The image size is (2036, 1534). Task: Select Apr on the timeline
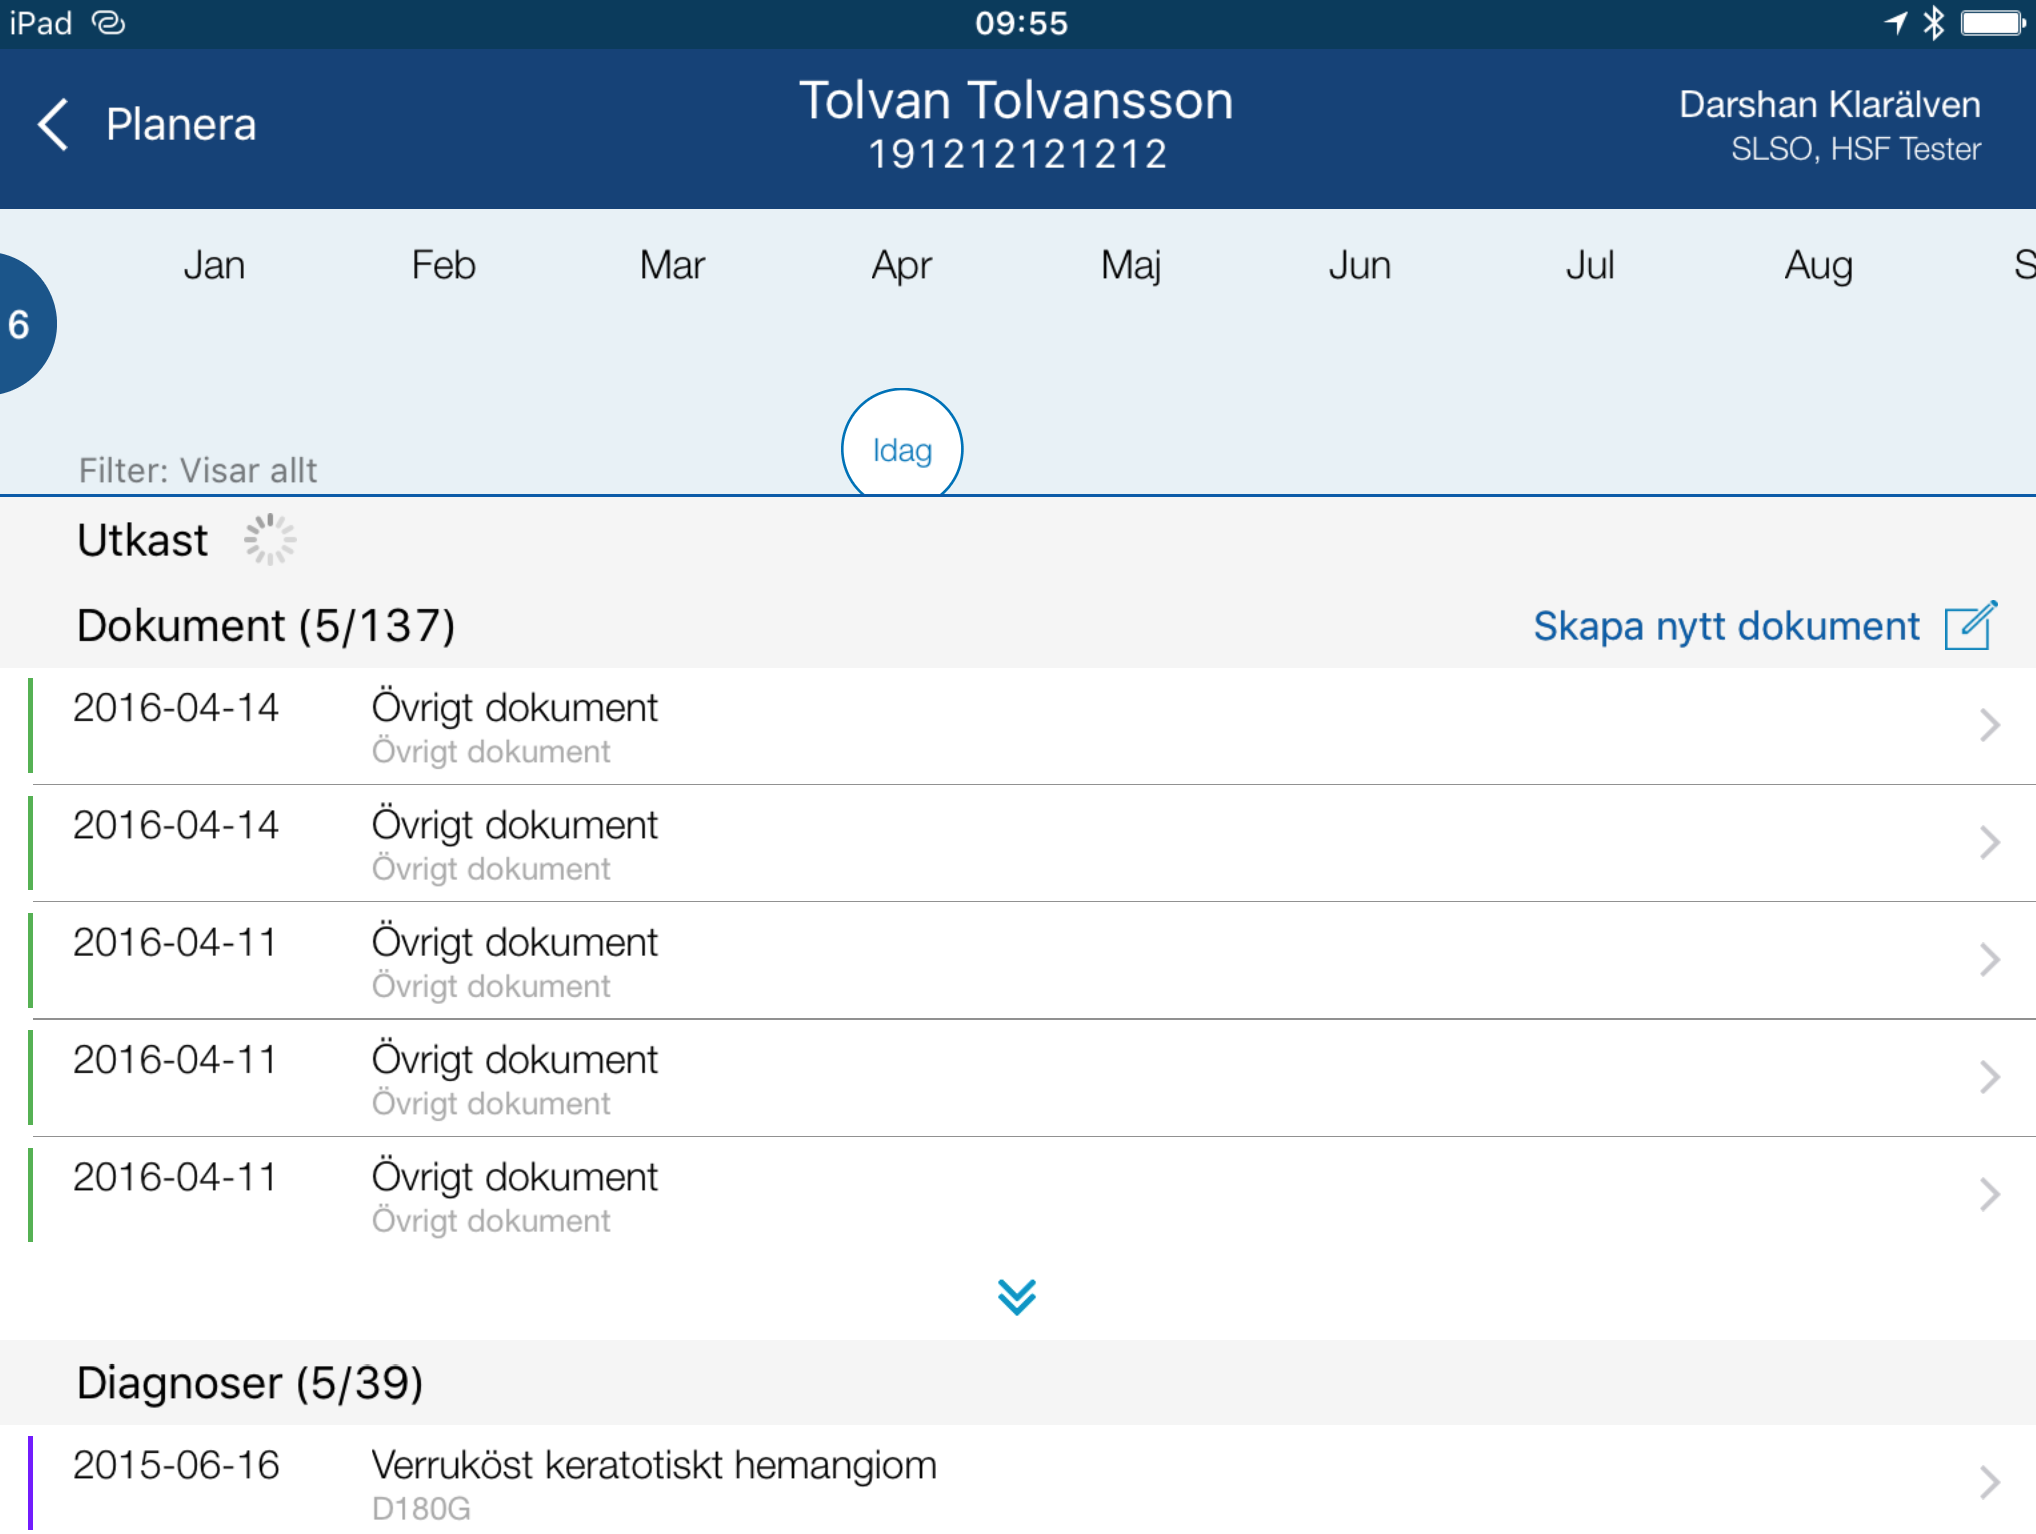coord(902,266)
